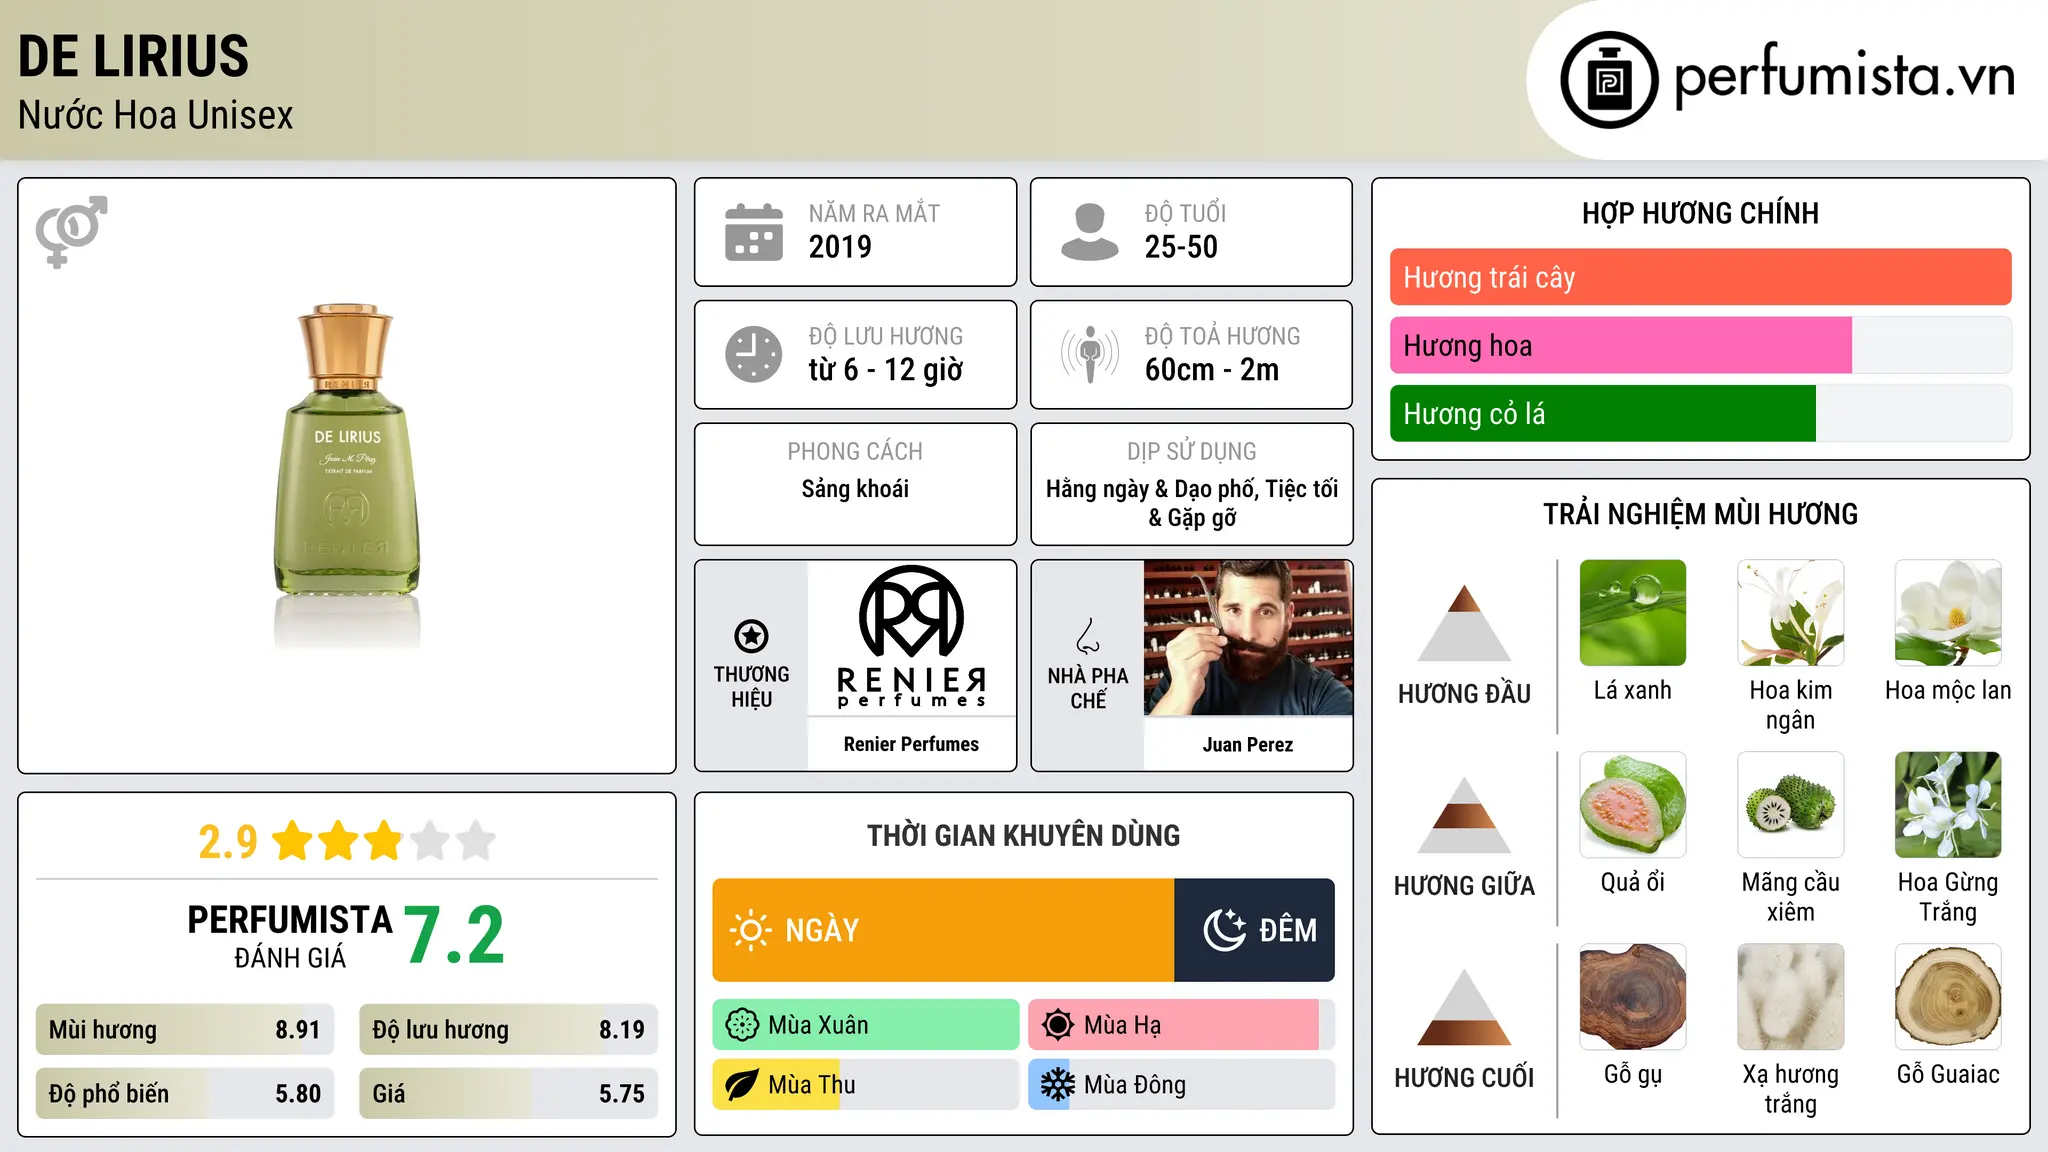This screenshot has height=1152, width=2048.
Task: Select the Đêm nighttime segment
Action: coord(1254,930)
